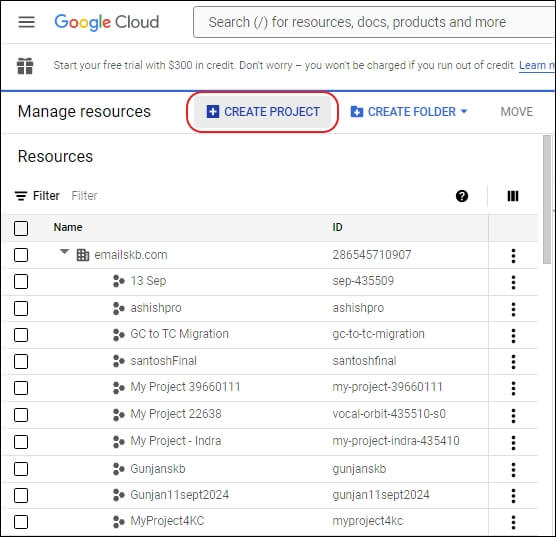
Task: Click the MOVE button
Action: tap(517, 112)
